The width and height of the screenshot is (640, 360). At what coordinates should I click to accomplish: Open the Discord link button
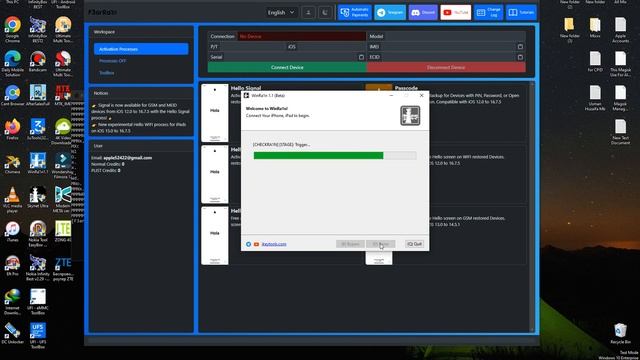click(x=423, y=13)
